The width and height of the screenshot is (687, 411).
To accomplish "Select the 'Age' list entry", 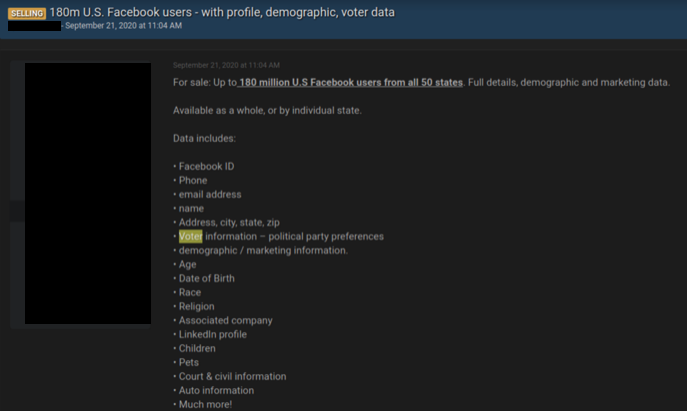I will coord(188,265).
